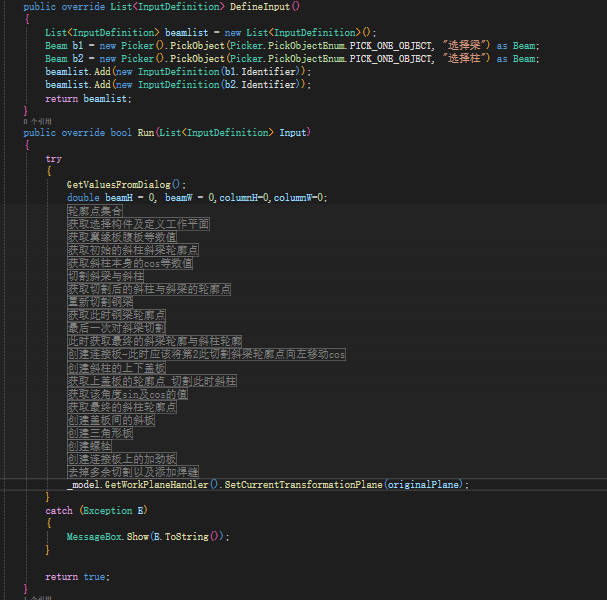This screenshot has width=607, height=600.
Task: Expand the collapsed region 获取斜柱本身的cos等数值
Action: click(130, 263)
